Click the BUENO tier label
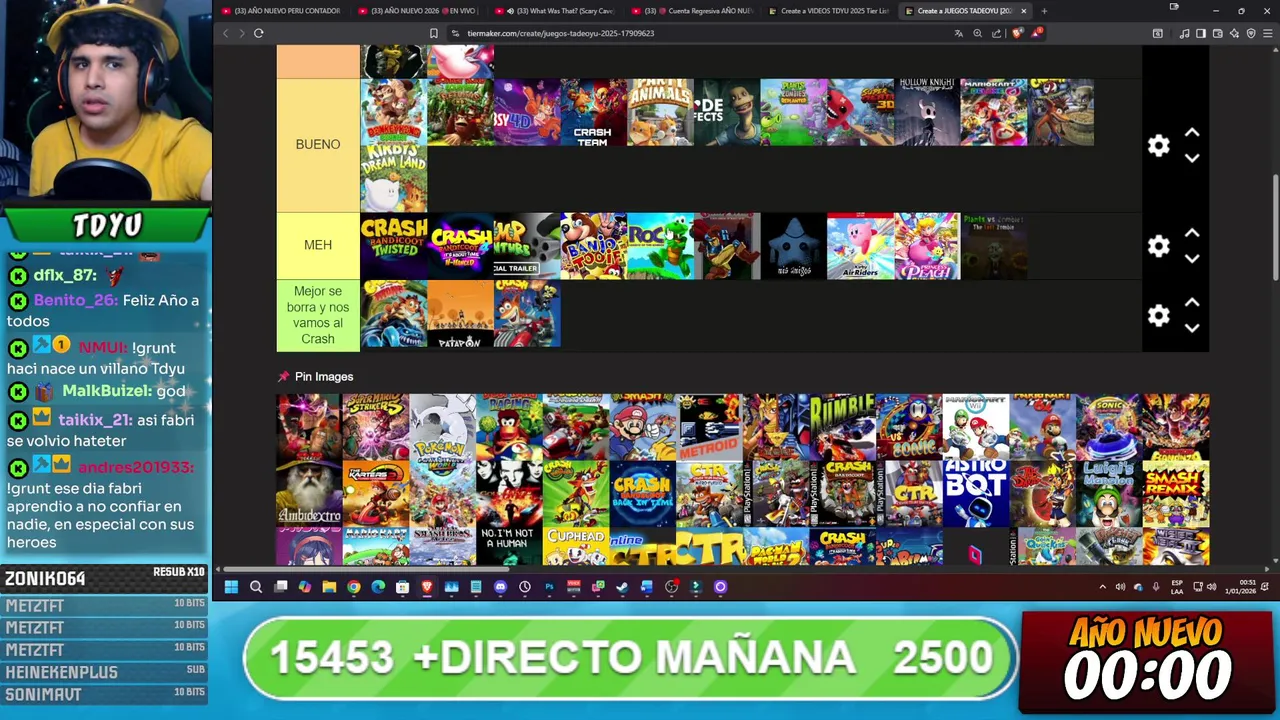Screen dimensions: 1280x720 coord(318,145)
